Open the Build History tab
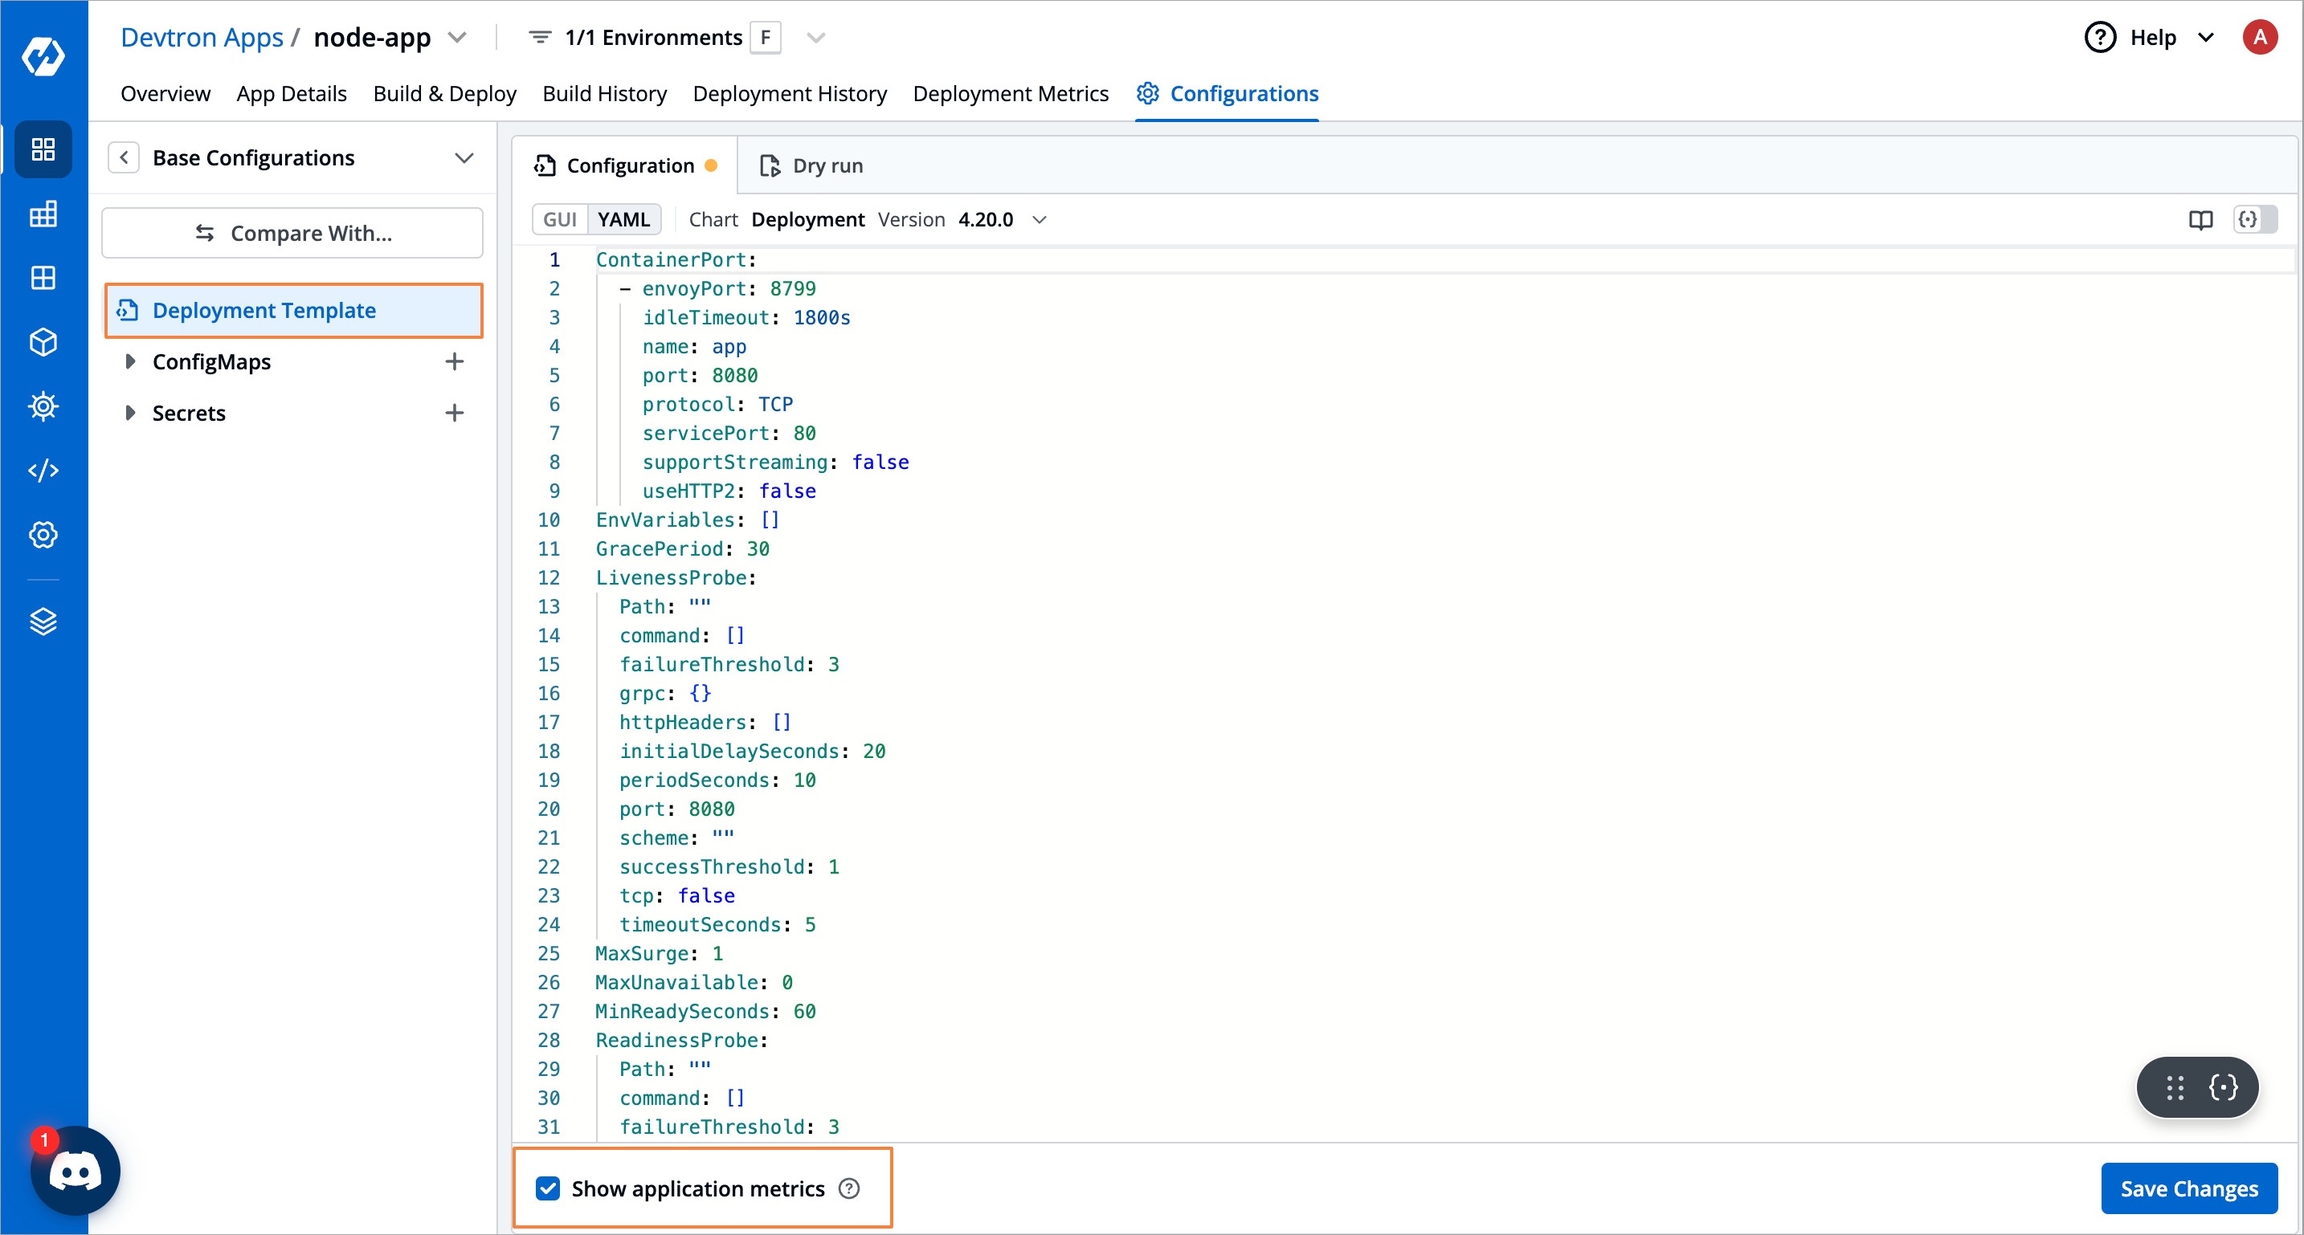Screen dimensions: 2304x1235 coord(604,94)
